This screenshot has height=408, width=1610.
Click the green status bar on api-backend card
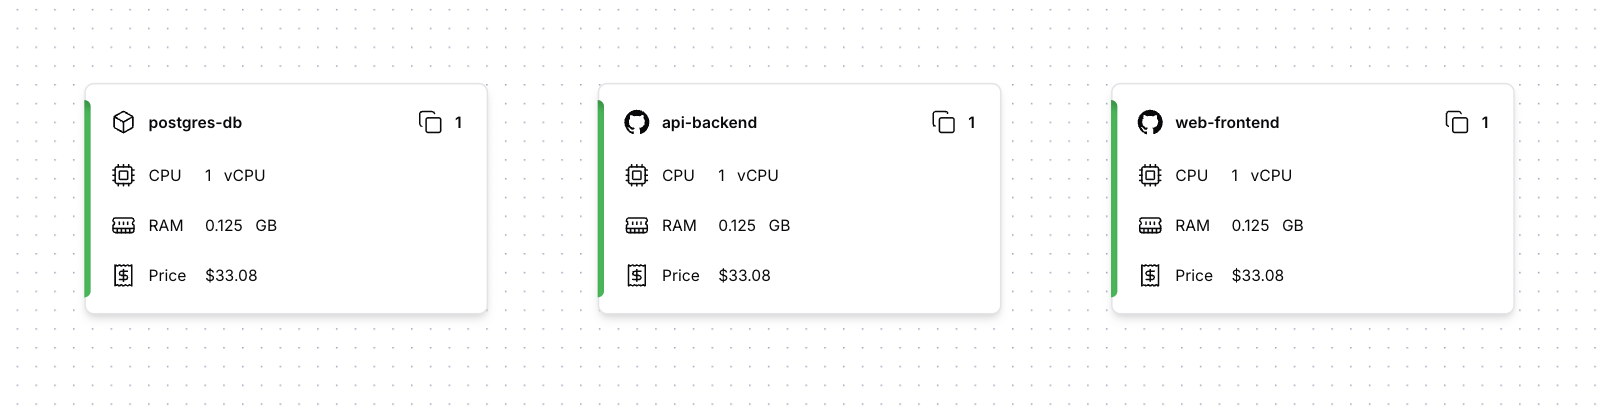click(601, 198)
